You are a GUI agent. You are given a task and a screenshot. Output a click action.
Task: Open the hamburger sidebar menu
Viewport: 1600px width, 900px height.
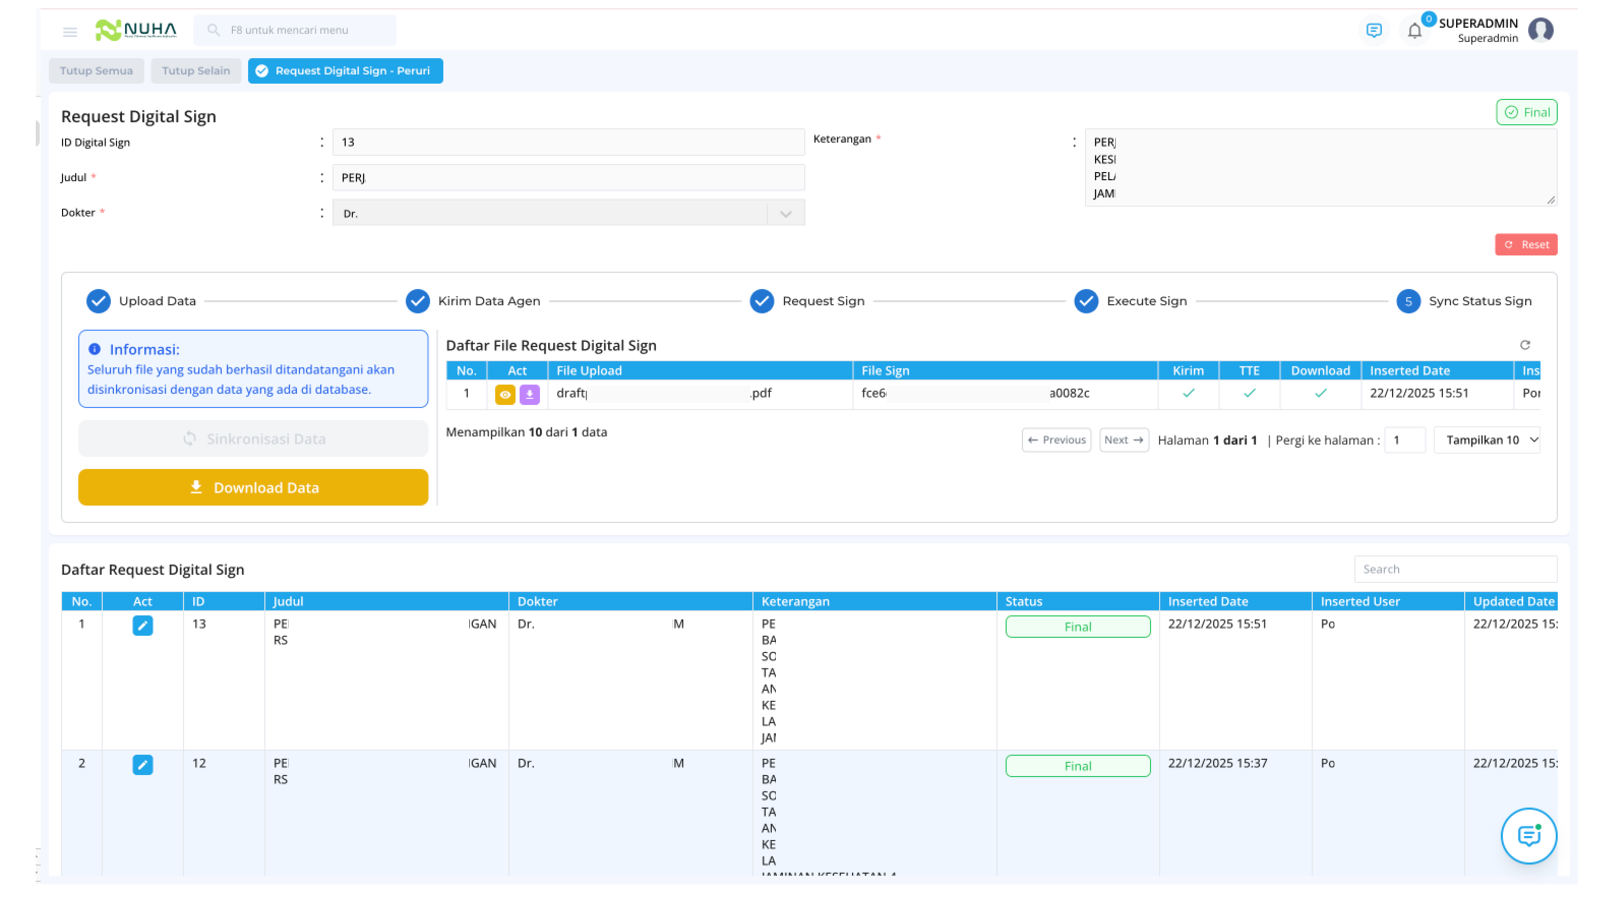click(x=70, y=31)
